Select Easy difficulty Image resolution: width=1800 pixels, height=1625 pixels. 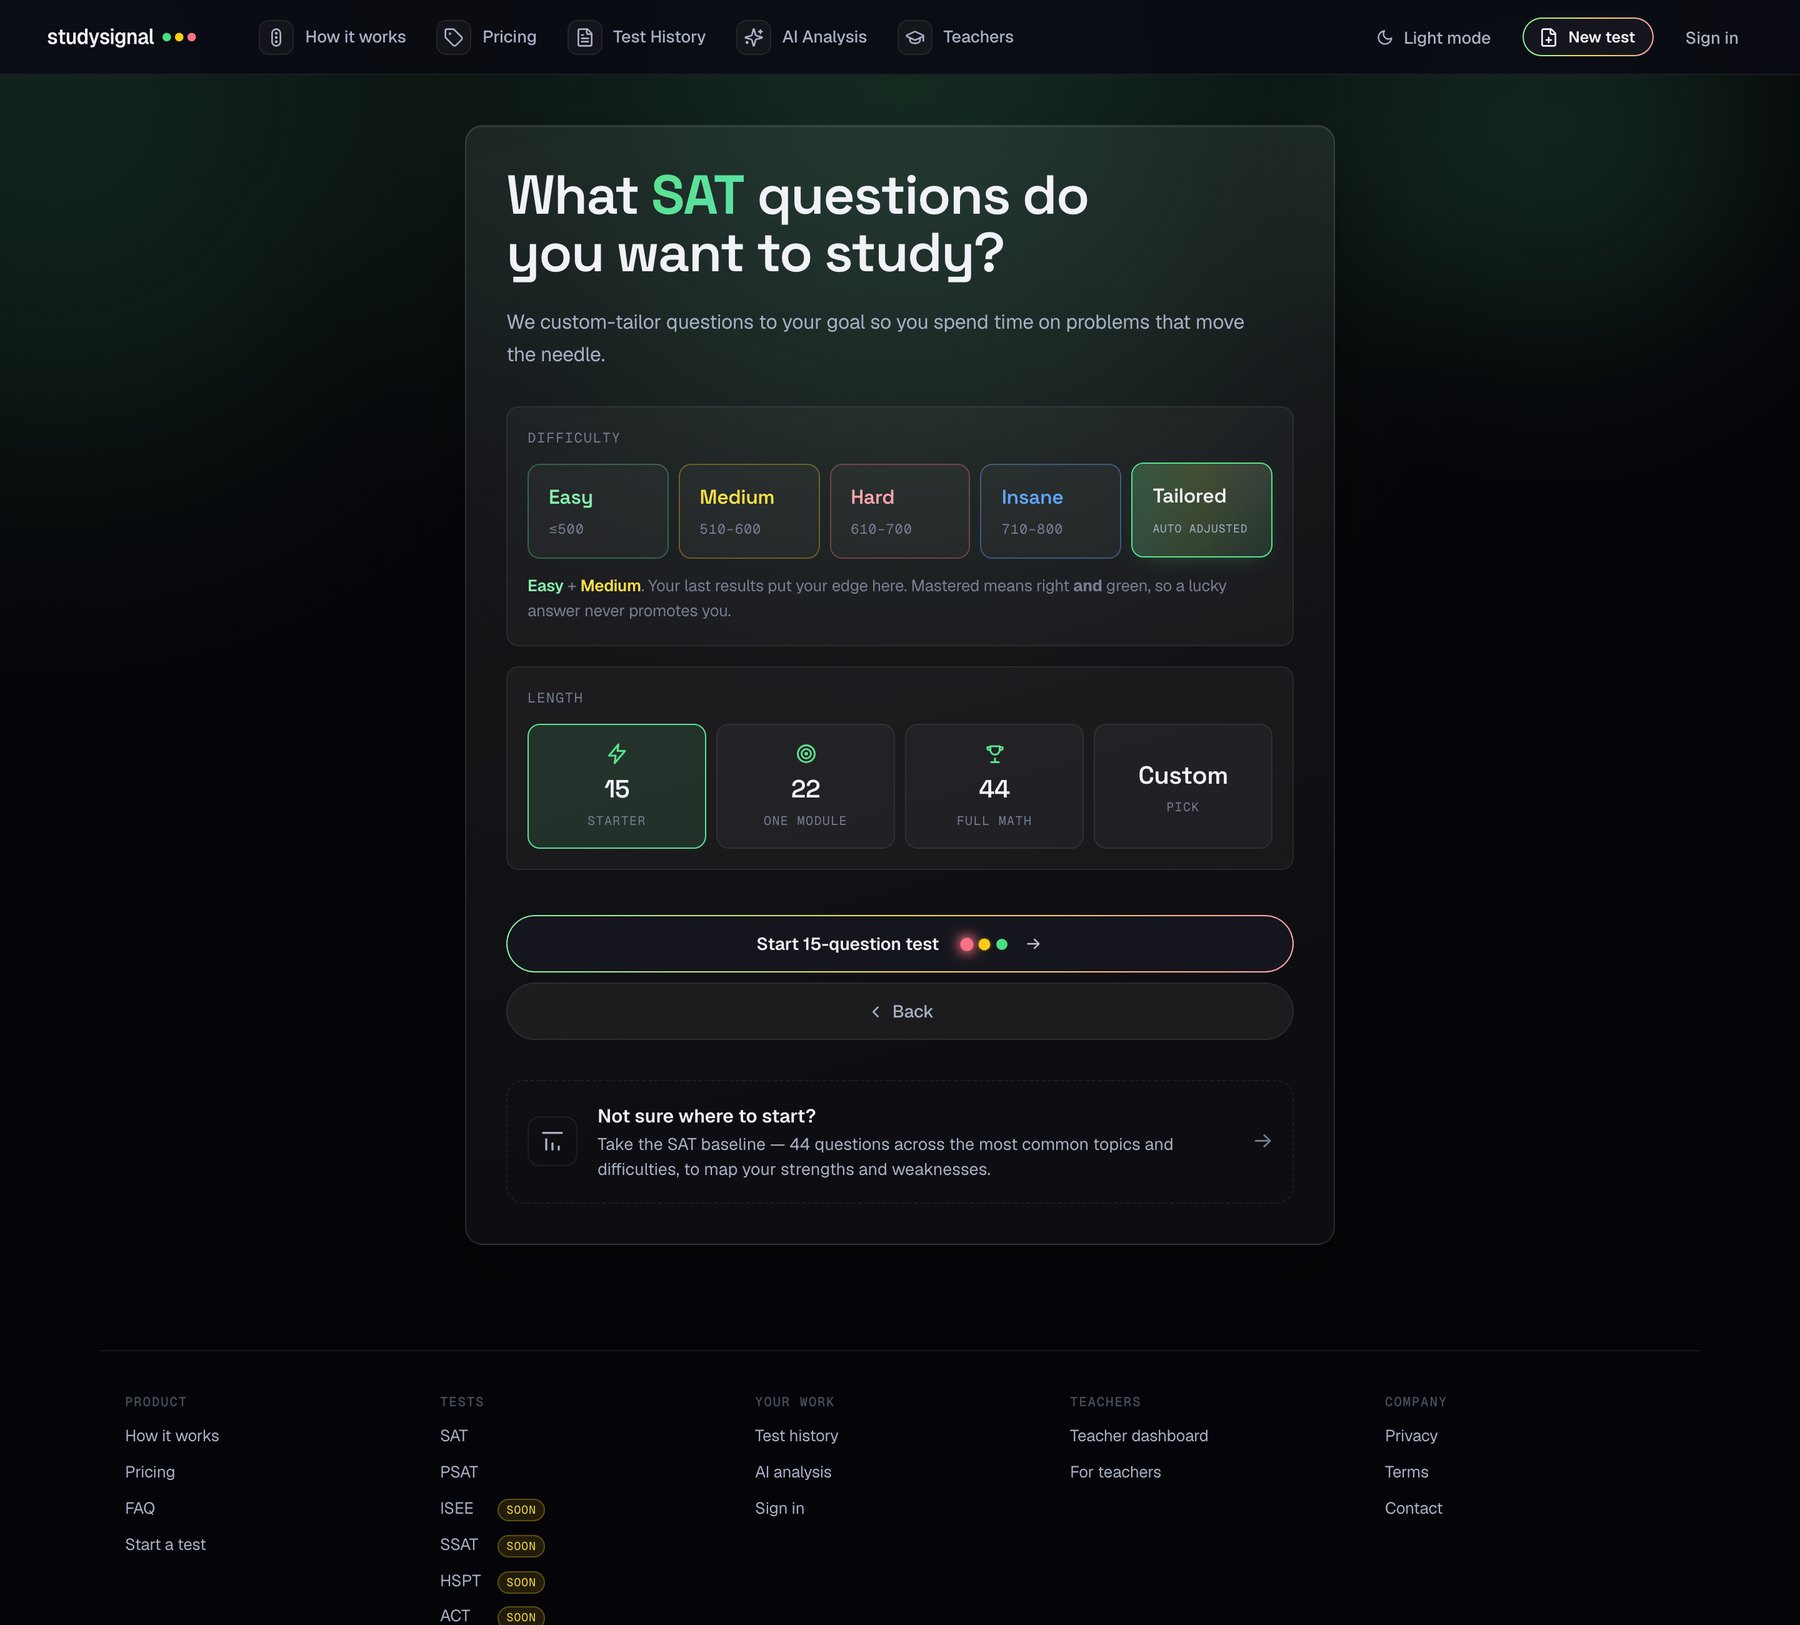click(x=598, y=511)
